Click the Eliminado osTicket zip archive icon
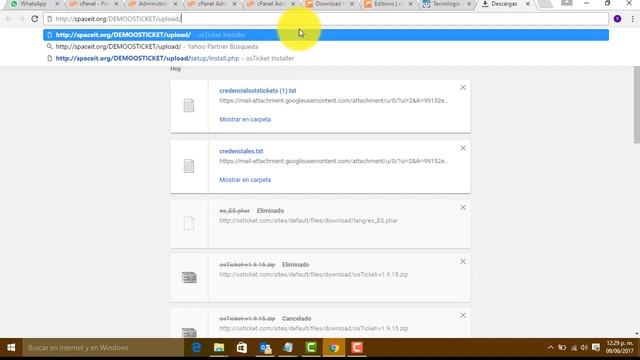 pyautogui.click(x=189, y=278)
